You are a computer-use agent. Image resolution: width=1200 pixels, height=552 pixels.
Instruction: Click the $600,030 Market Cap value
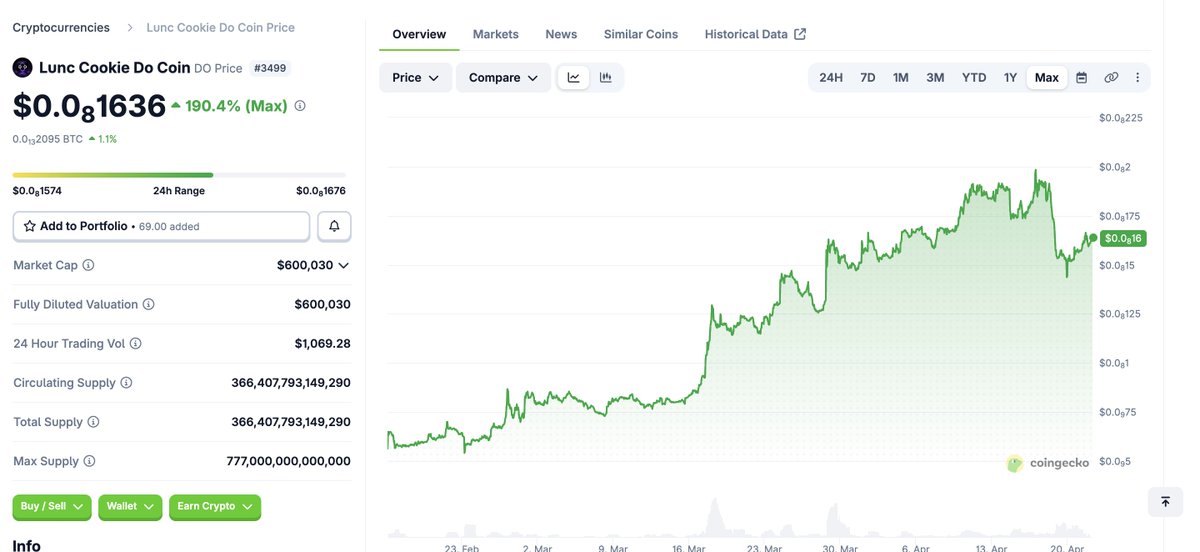tap(305, 265)
